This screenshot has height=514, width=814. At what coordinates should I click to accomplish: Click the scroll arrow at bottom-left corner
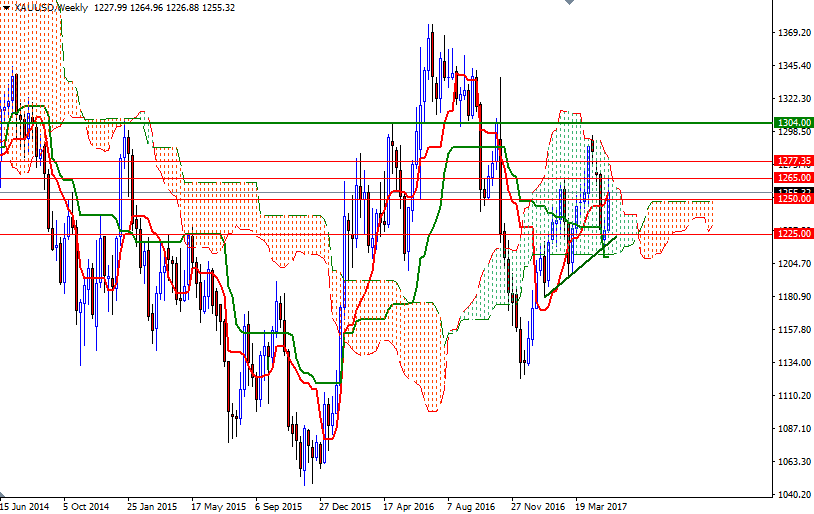[x=2, y=495]
